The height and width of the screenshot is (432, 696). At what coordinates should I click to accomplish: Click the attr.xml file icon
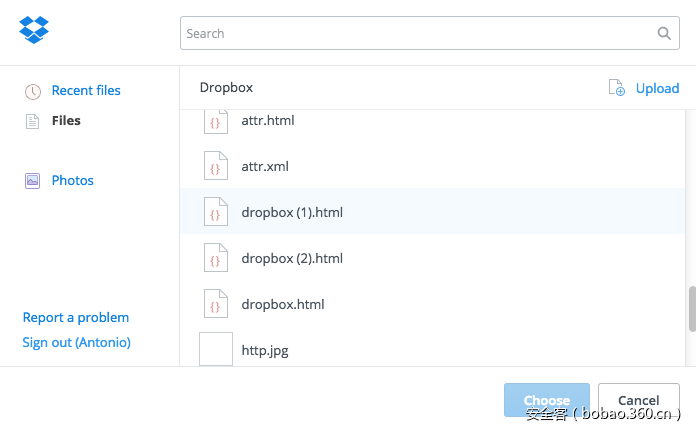(214, 166)
